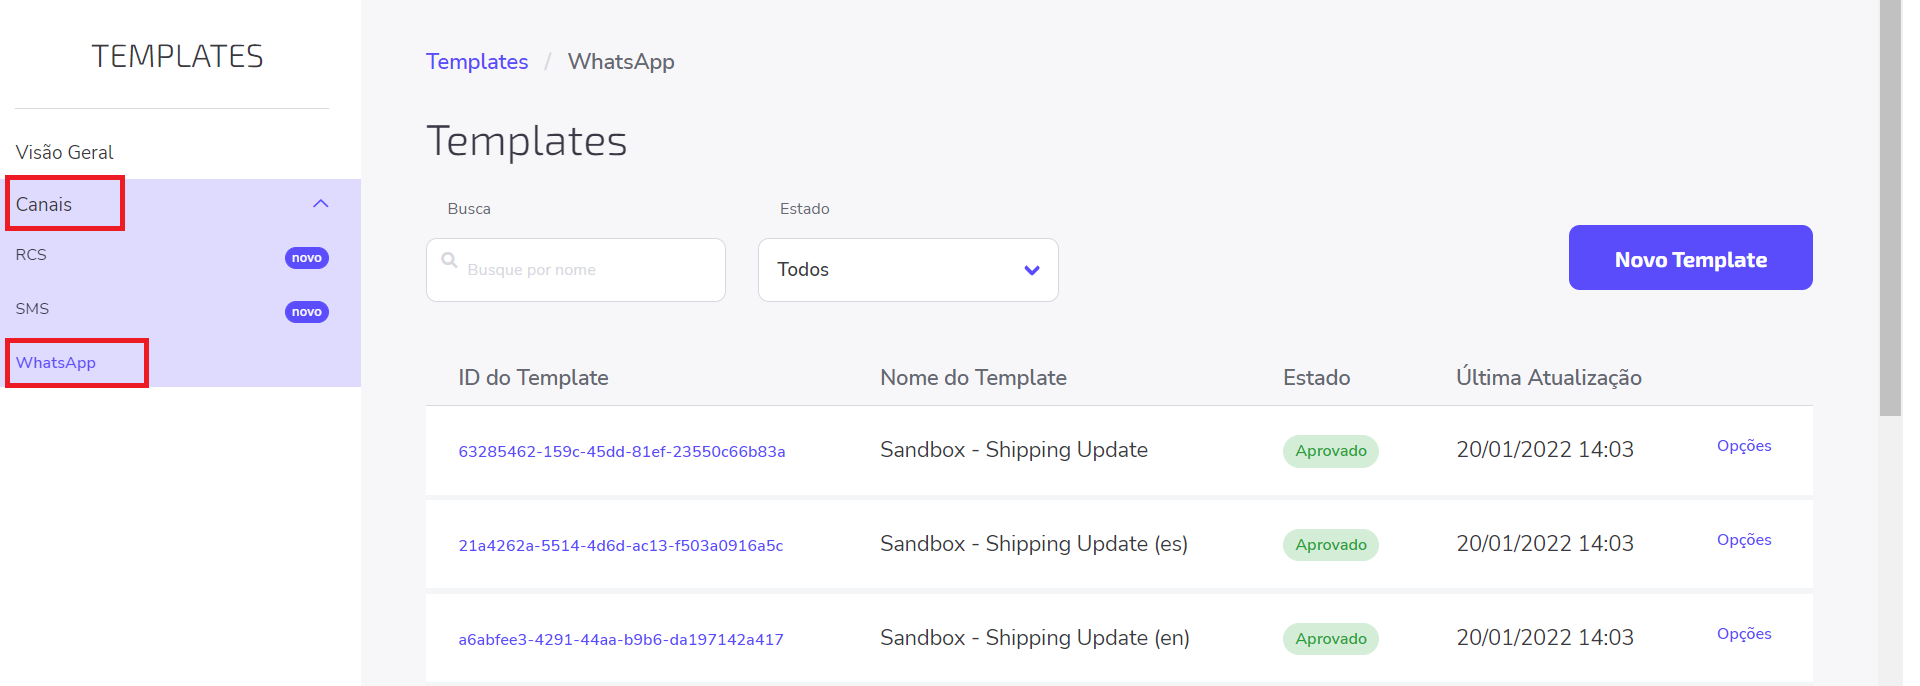Screen dimensions: 1920x686
Task: Select WhatsApp in the sidebar
Action: (x=56, y=363)
